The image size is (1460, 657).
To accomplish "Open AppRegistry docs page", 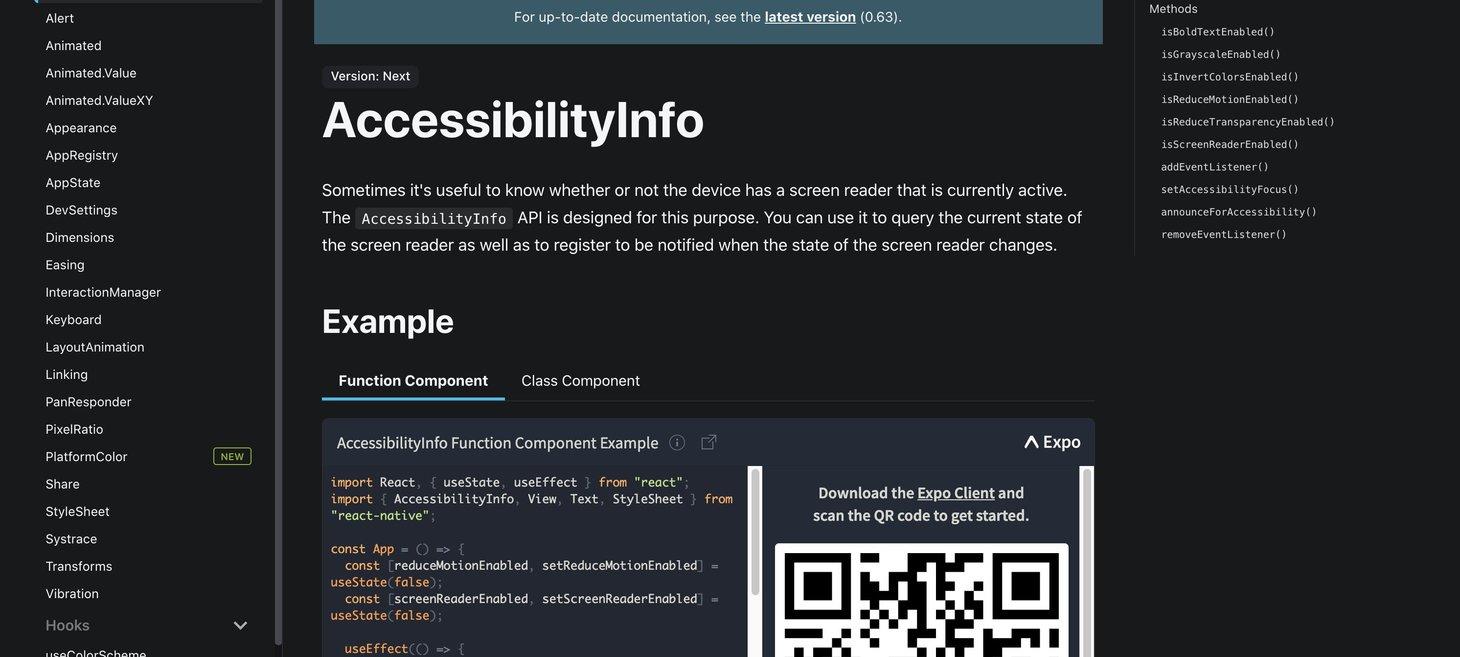I will click(82, 155).
